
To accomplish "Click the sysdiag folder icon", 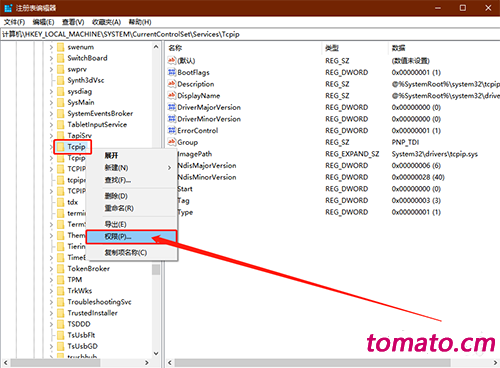I will (60, 91).
